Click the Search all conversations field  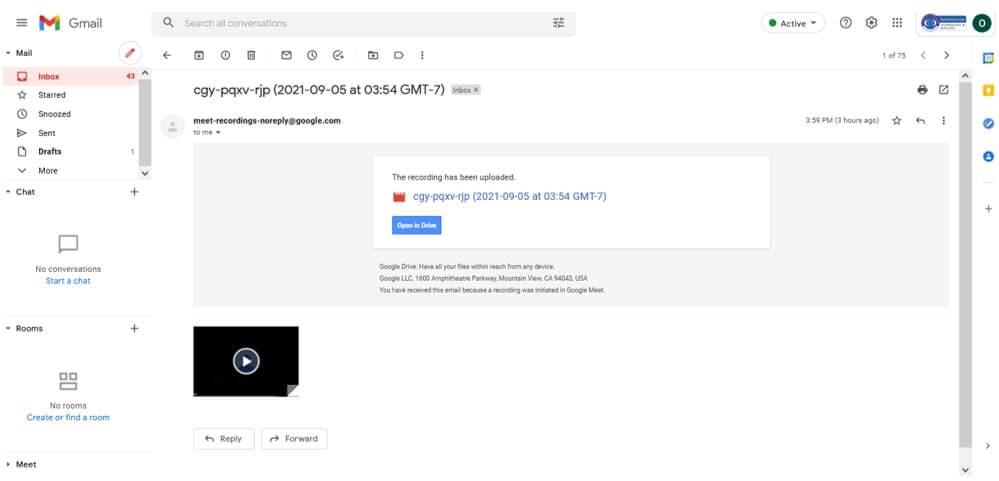(x=363, y=23)
